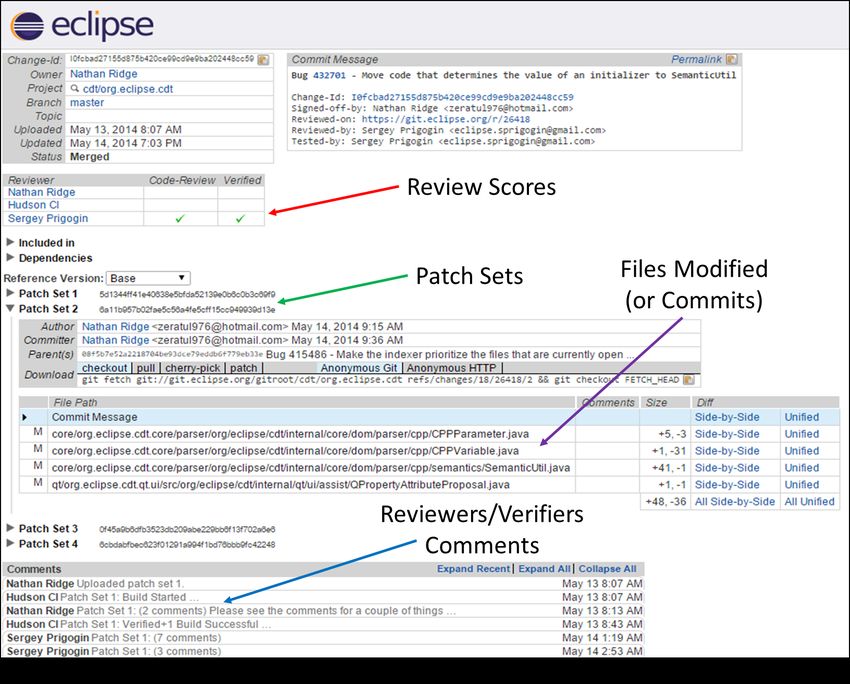Open Side-by-Side diff for CPPParameter.java
This screenshot has width=850, height=684.
pyautogui.click(x=727, y=434)
